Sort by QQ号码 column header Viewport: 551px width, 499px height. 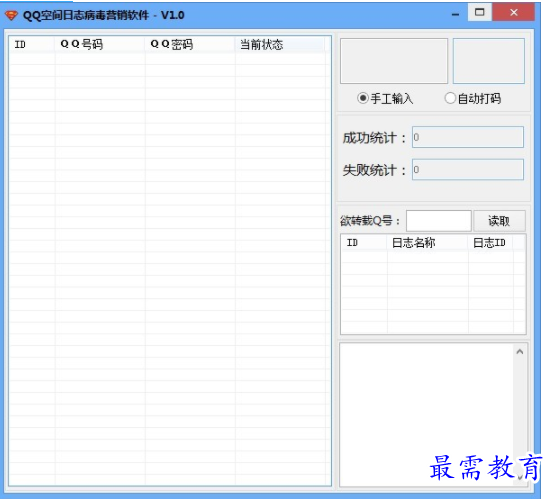pyautogui.click(x=100, y=45)
